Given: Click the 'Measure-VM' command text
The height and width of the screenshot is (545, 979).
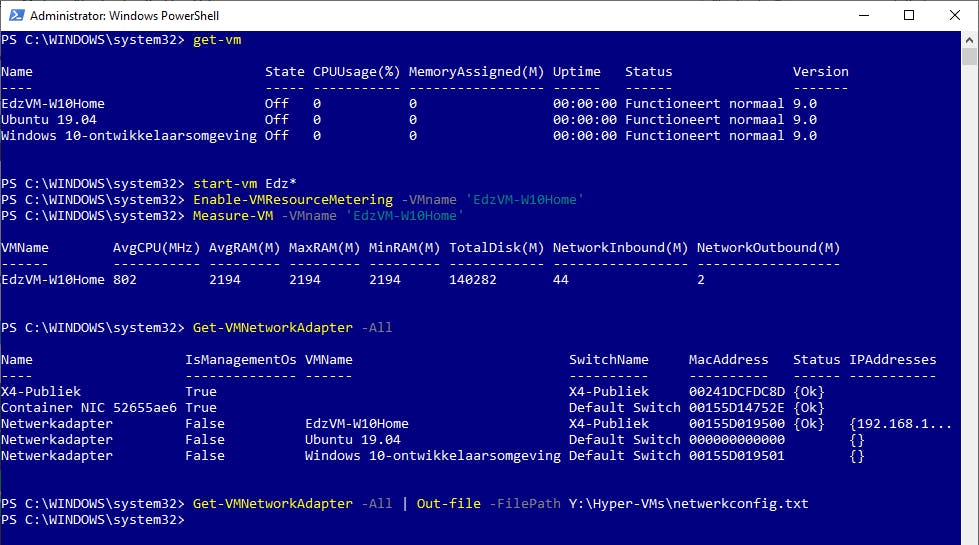Looking at the screenshot, I should point(233,215).
